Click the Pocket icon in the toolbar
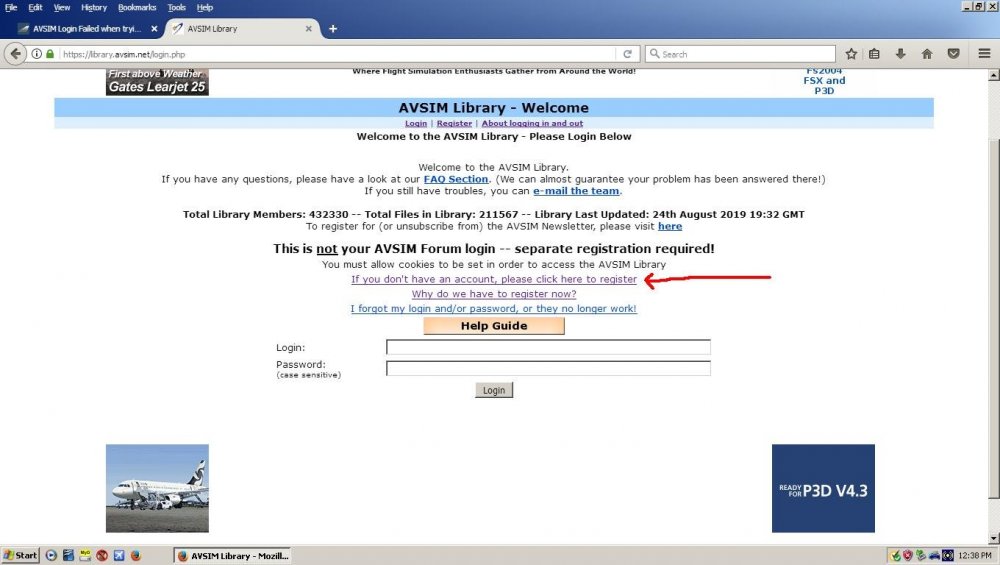The image size is (1000, 565). point(953,54)
